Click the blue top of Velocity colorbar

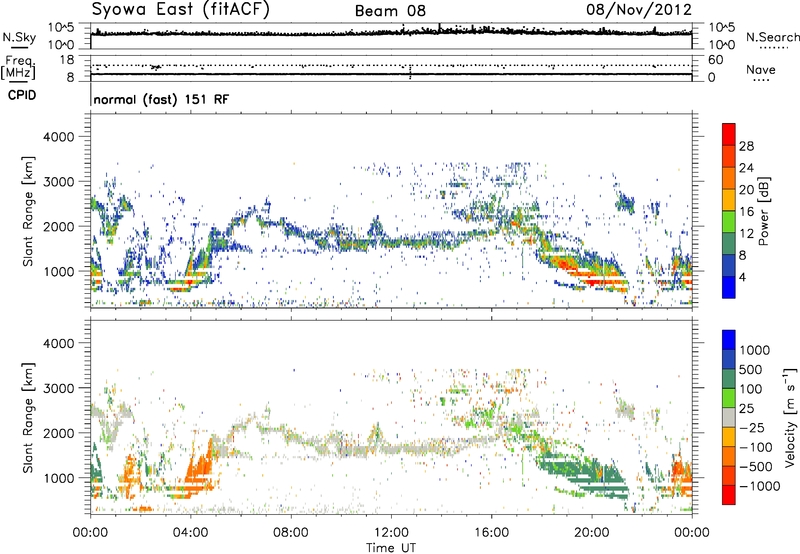pos(729,340)
